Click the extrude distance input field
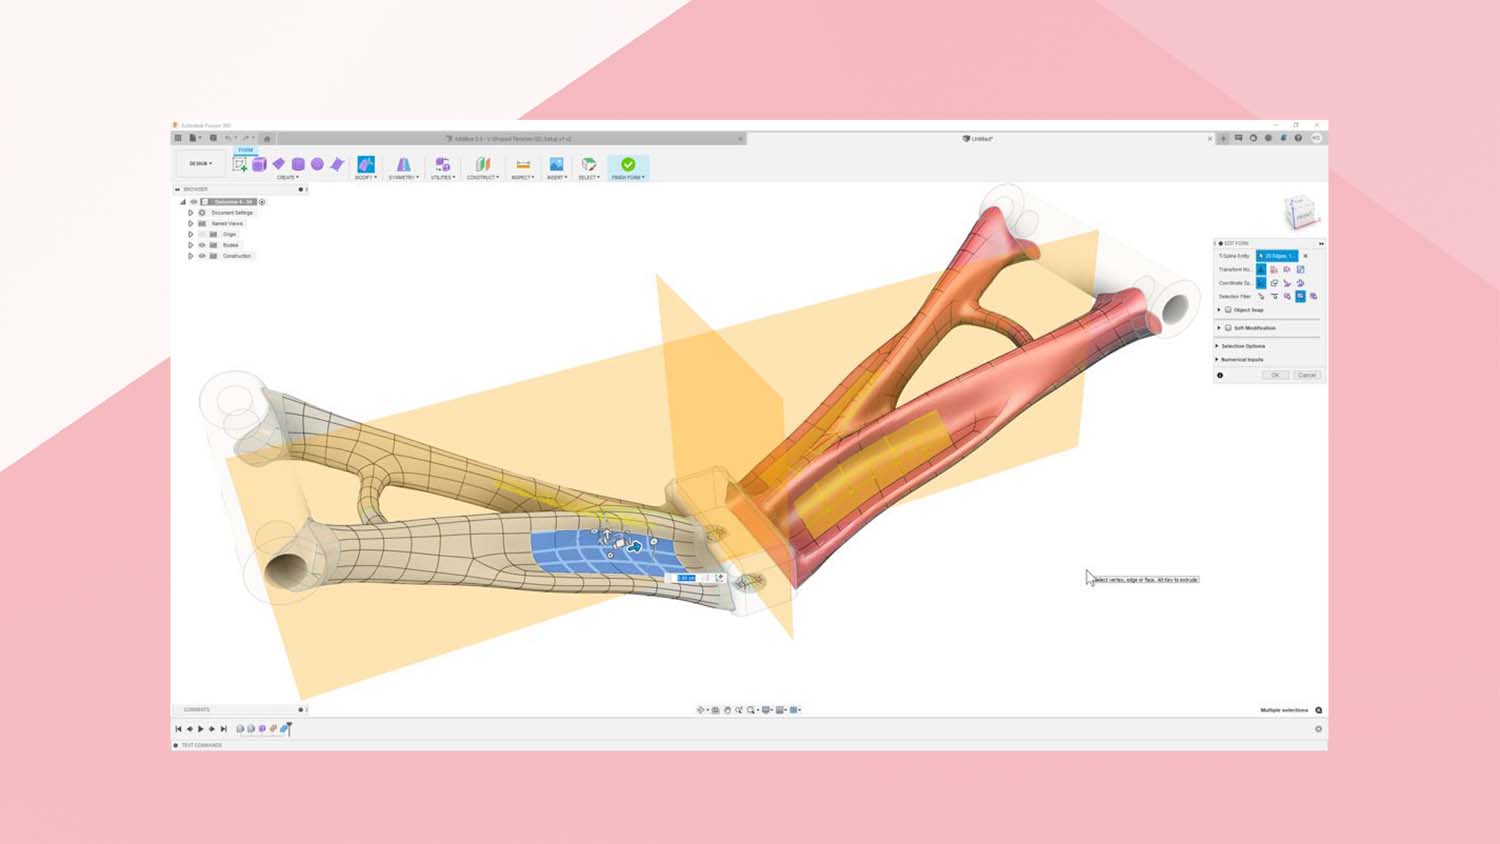This screenshot has height=844, width=1500. 688,578
